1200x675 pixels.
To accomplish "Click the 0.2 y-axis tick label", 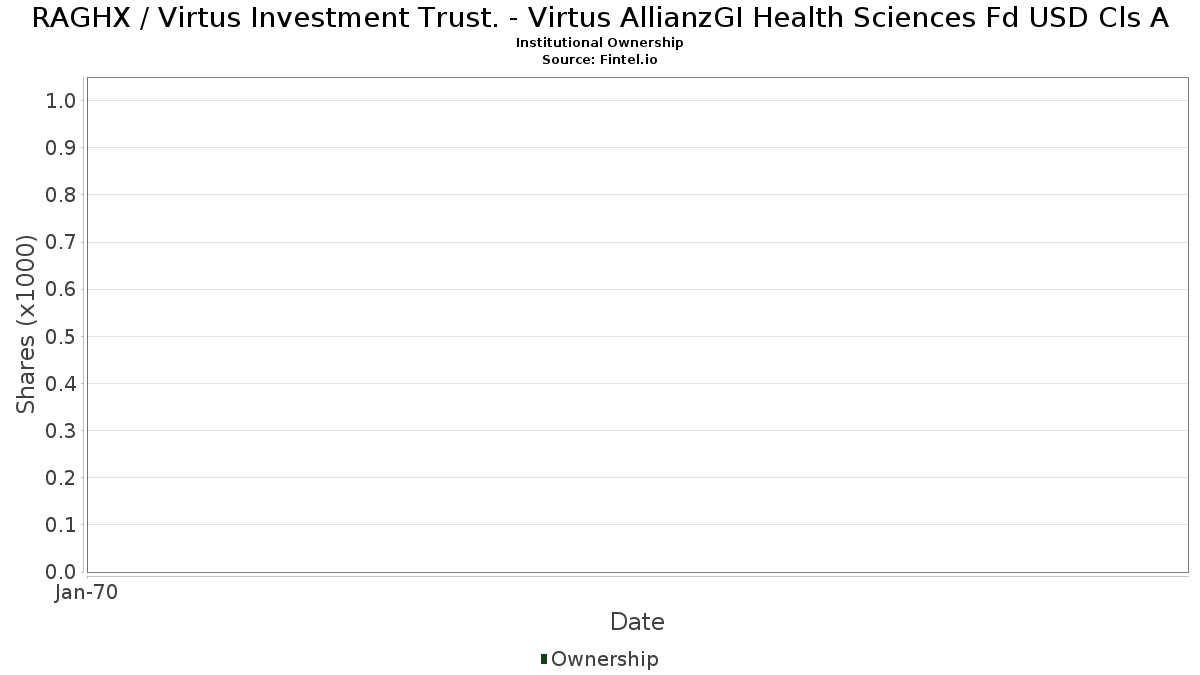I will tap(61, 478).
